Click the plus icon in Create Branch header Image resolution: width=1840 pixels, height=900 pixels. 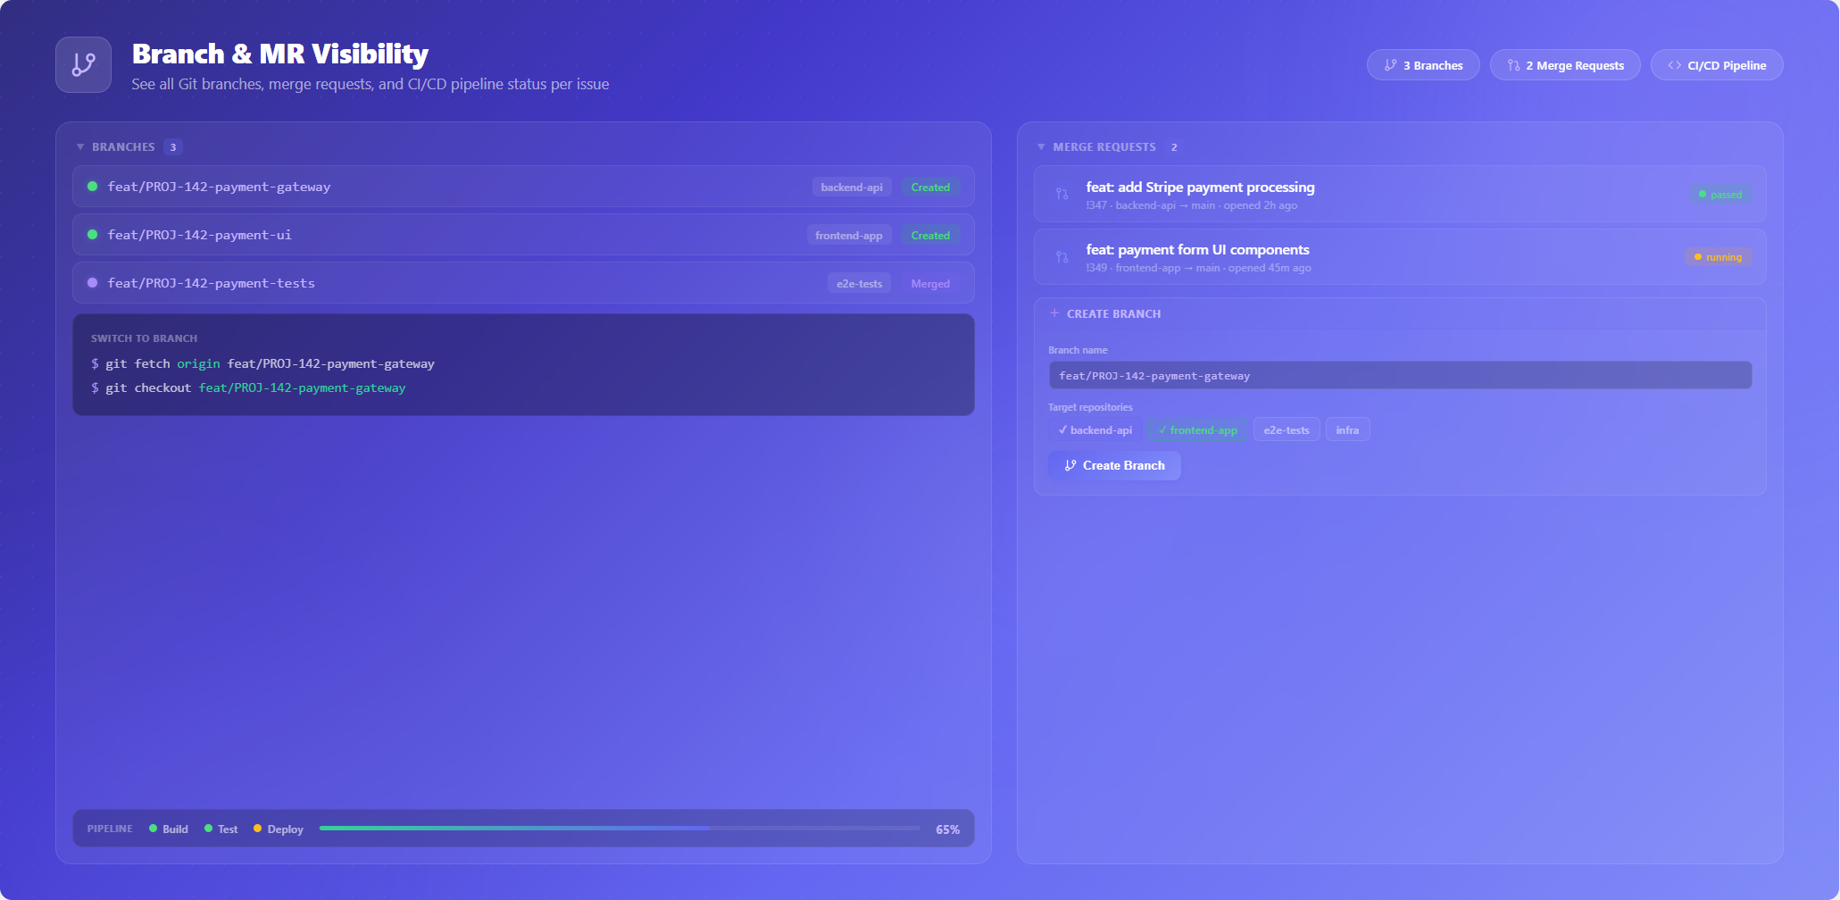click(1054, 313)
